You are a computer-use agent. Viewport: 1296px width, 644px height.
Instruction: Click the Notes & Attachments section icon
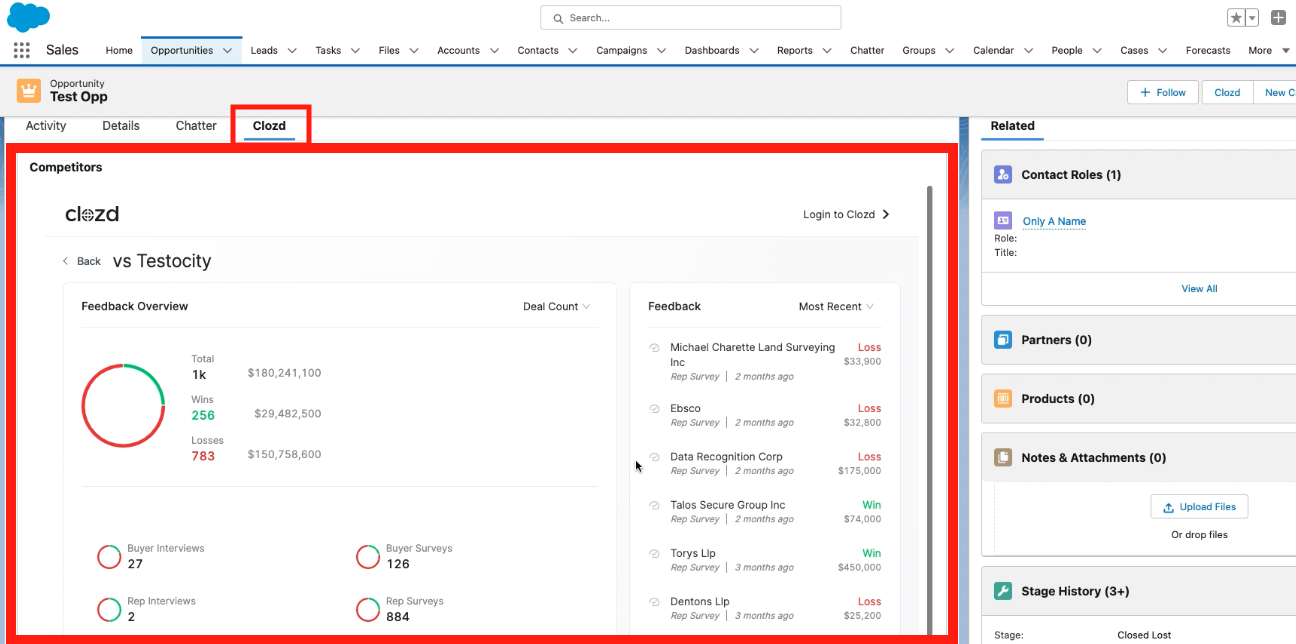(1003, 457)
